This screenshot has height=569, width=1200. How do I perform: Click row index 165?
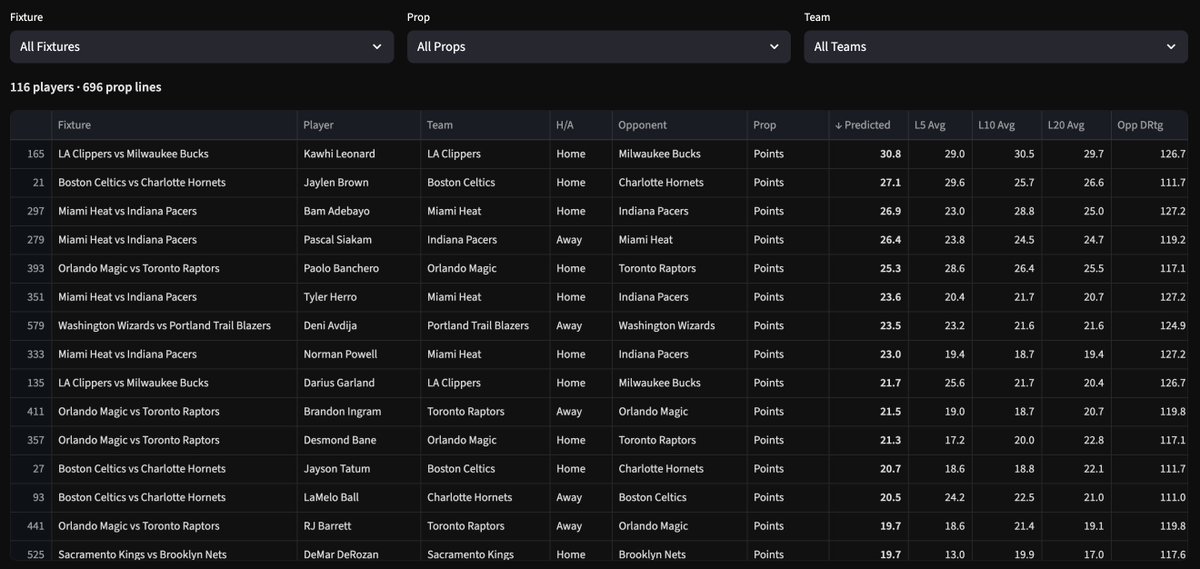coord(30,154)
